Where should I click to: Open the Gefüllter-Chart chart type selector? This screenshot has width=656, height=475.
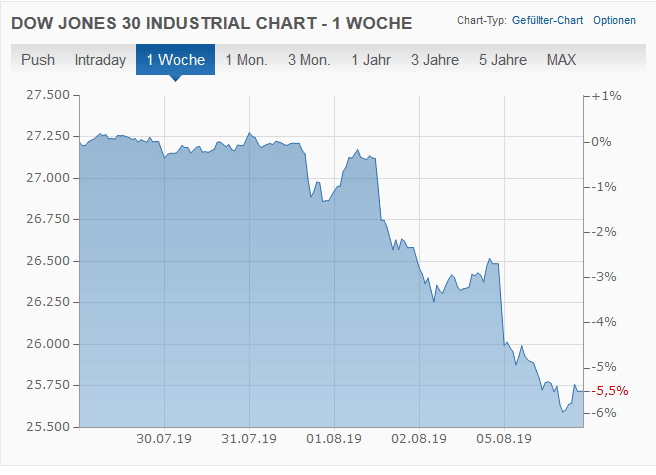point(548,20)
